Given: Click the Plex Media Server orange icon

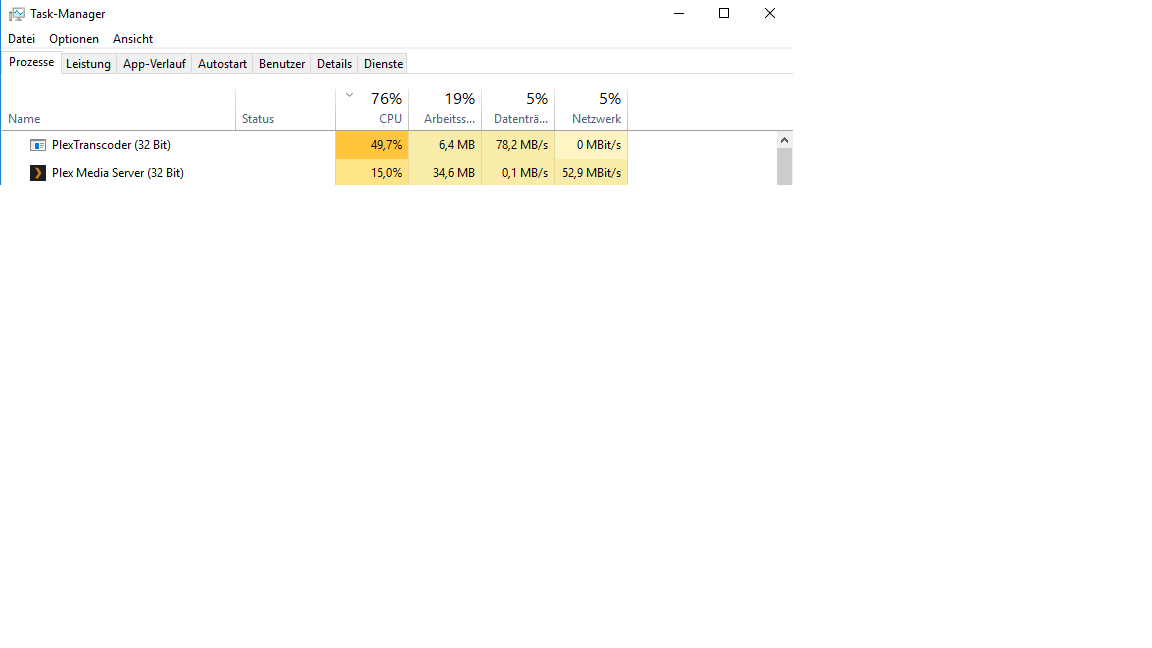Looking at the screenshot, I should pyautogui.click(x=37, y=173).
